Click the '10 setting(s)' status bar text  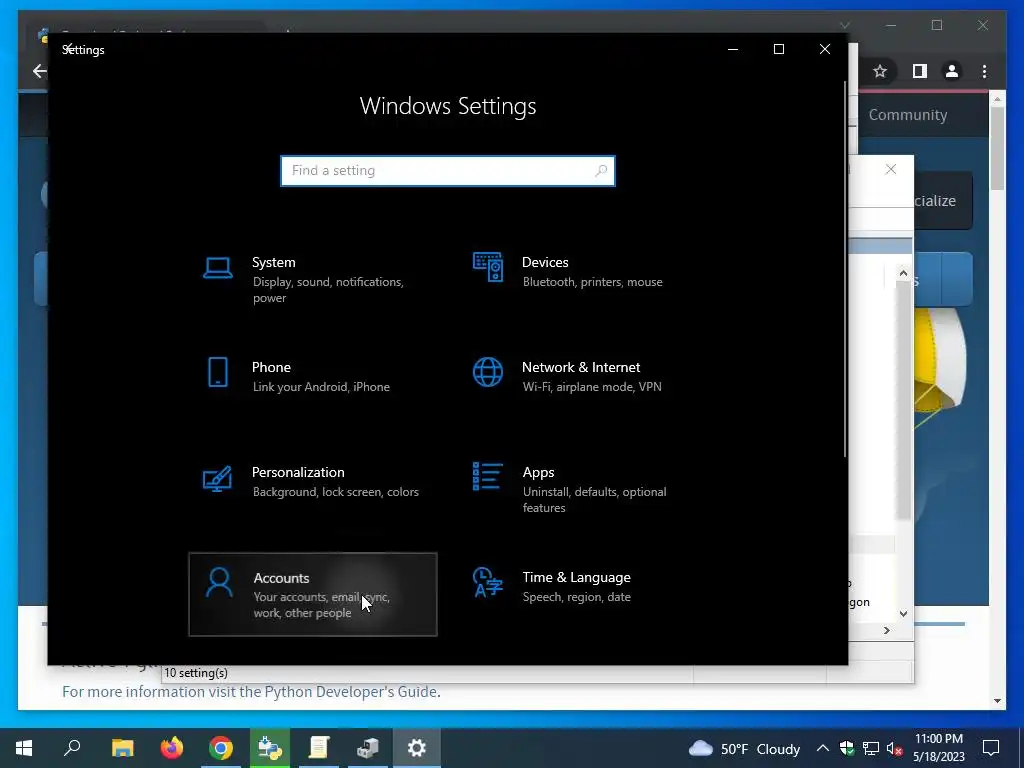coord(196,673)
